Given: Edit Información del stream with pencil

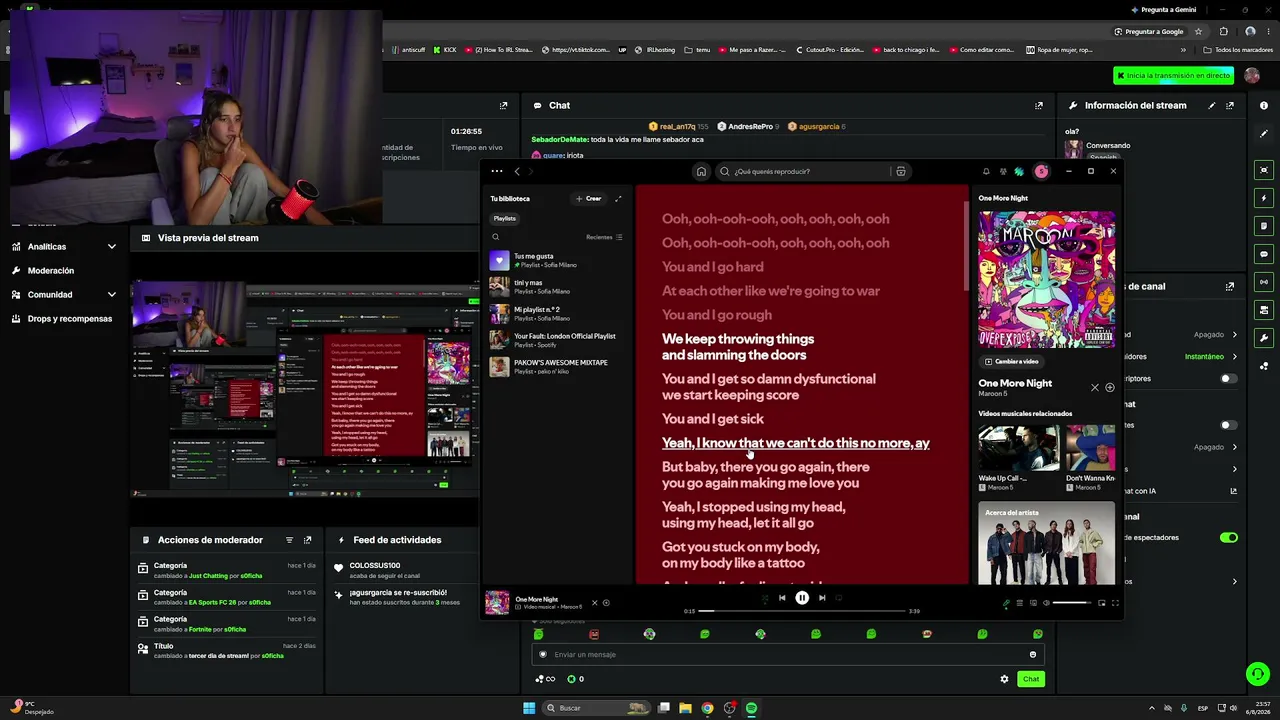Looking at the screenshot, I should click(1212, 105).
